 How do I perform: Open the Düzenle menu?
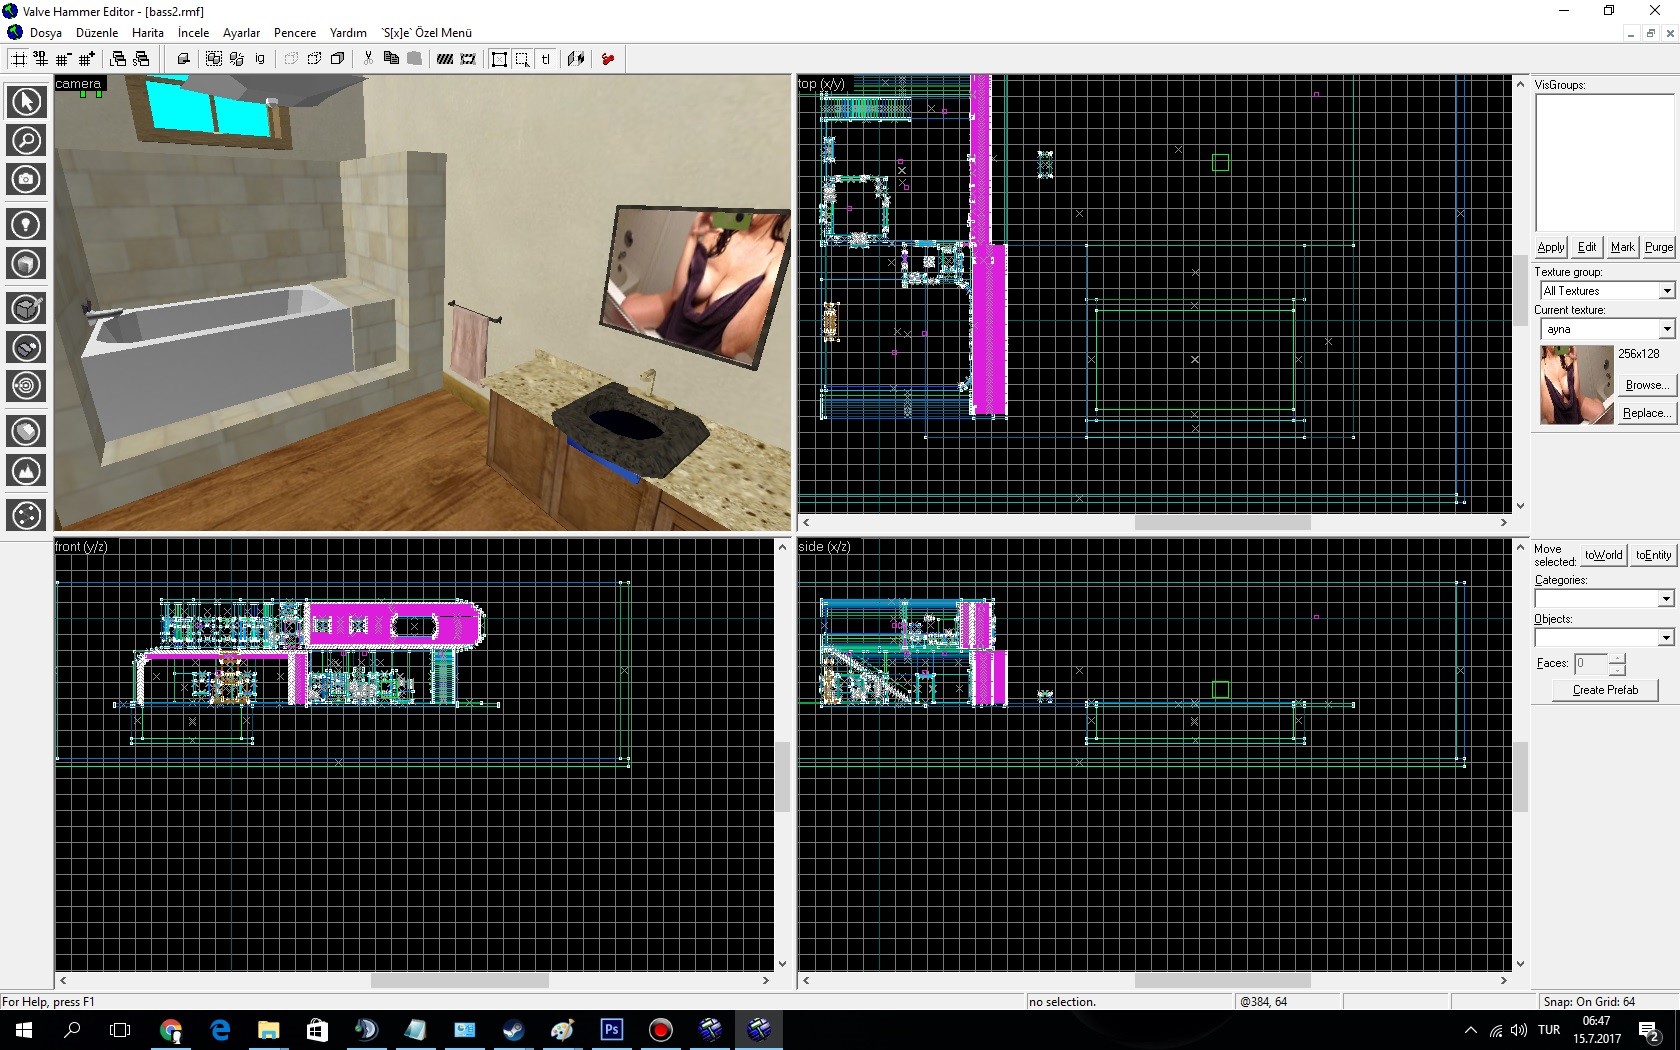97,33
